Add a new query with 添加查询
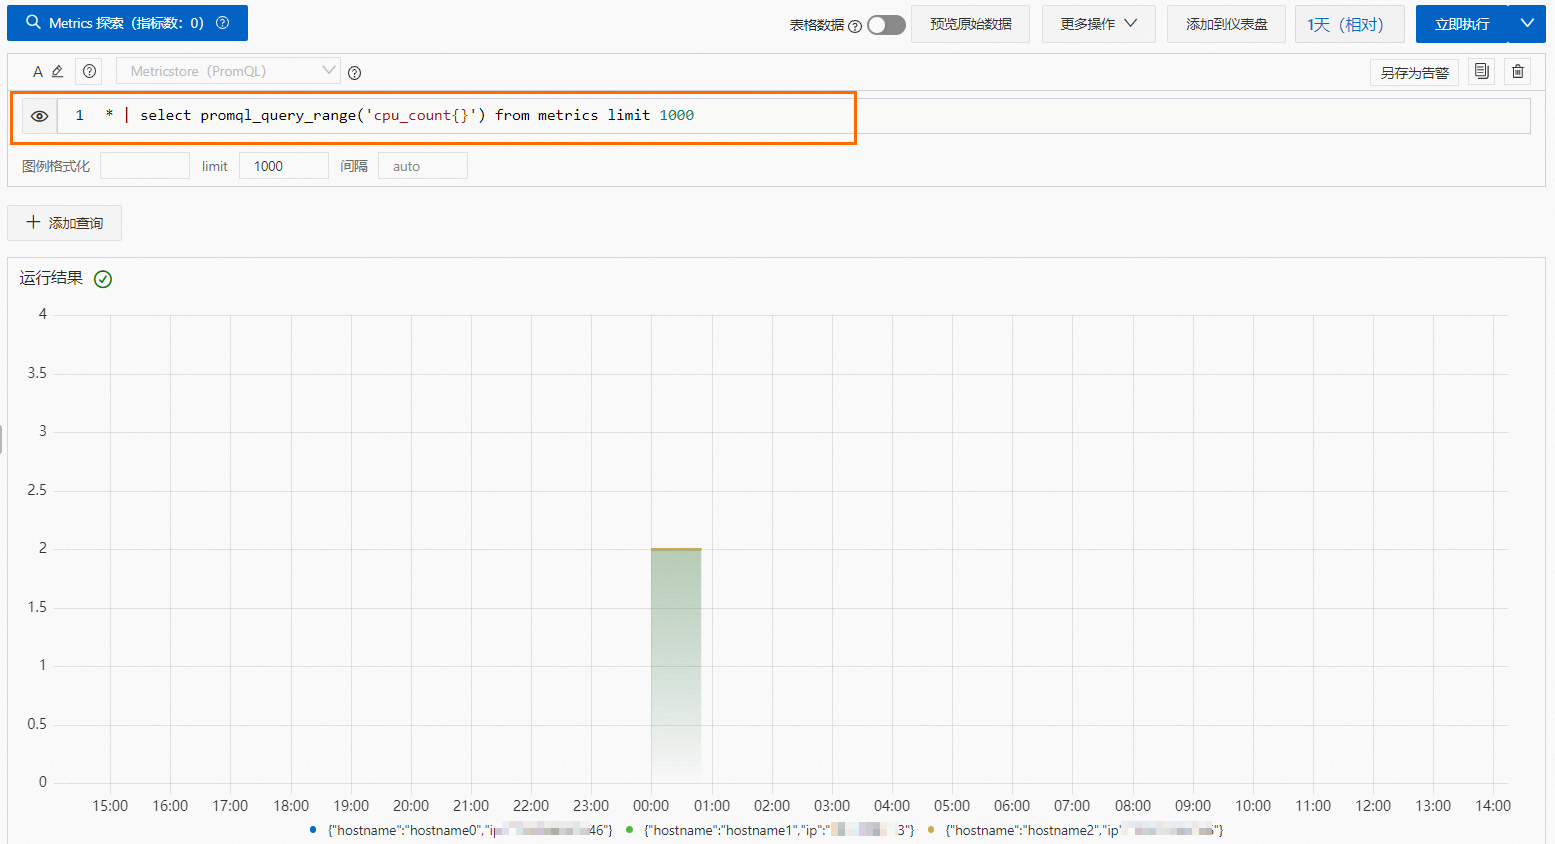 point(64,223)
